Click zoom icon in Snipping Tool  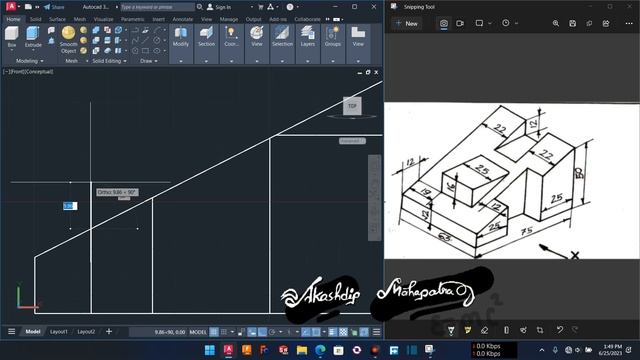[x=556, y=23]
